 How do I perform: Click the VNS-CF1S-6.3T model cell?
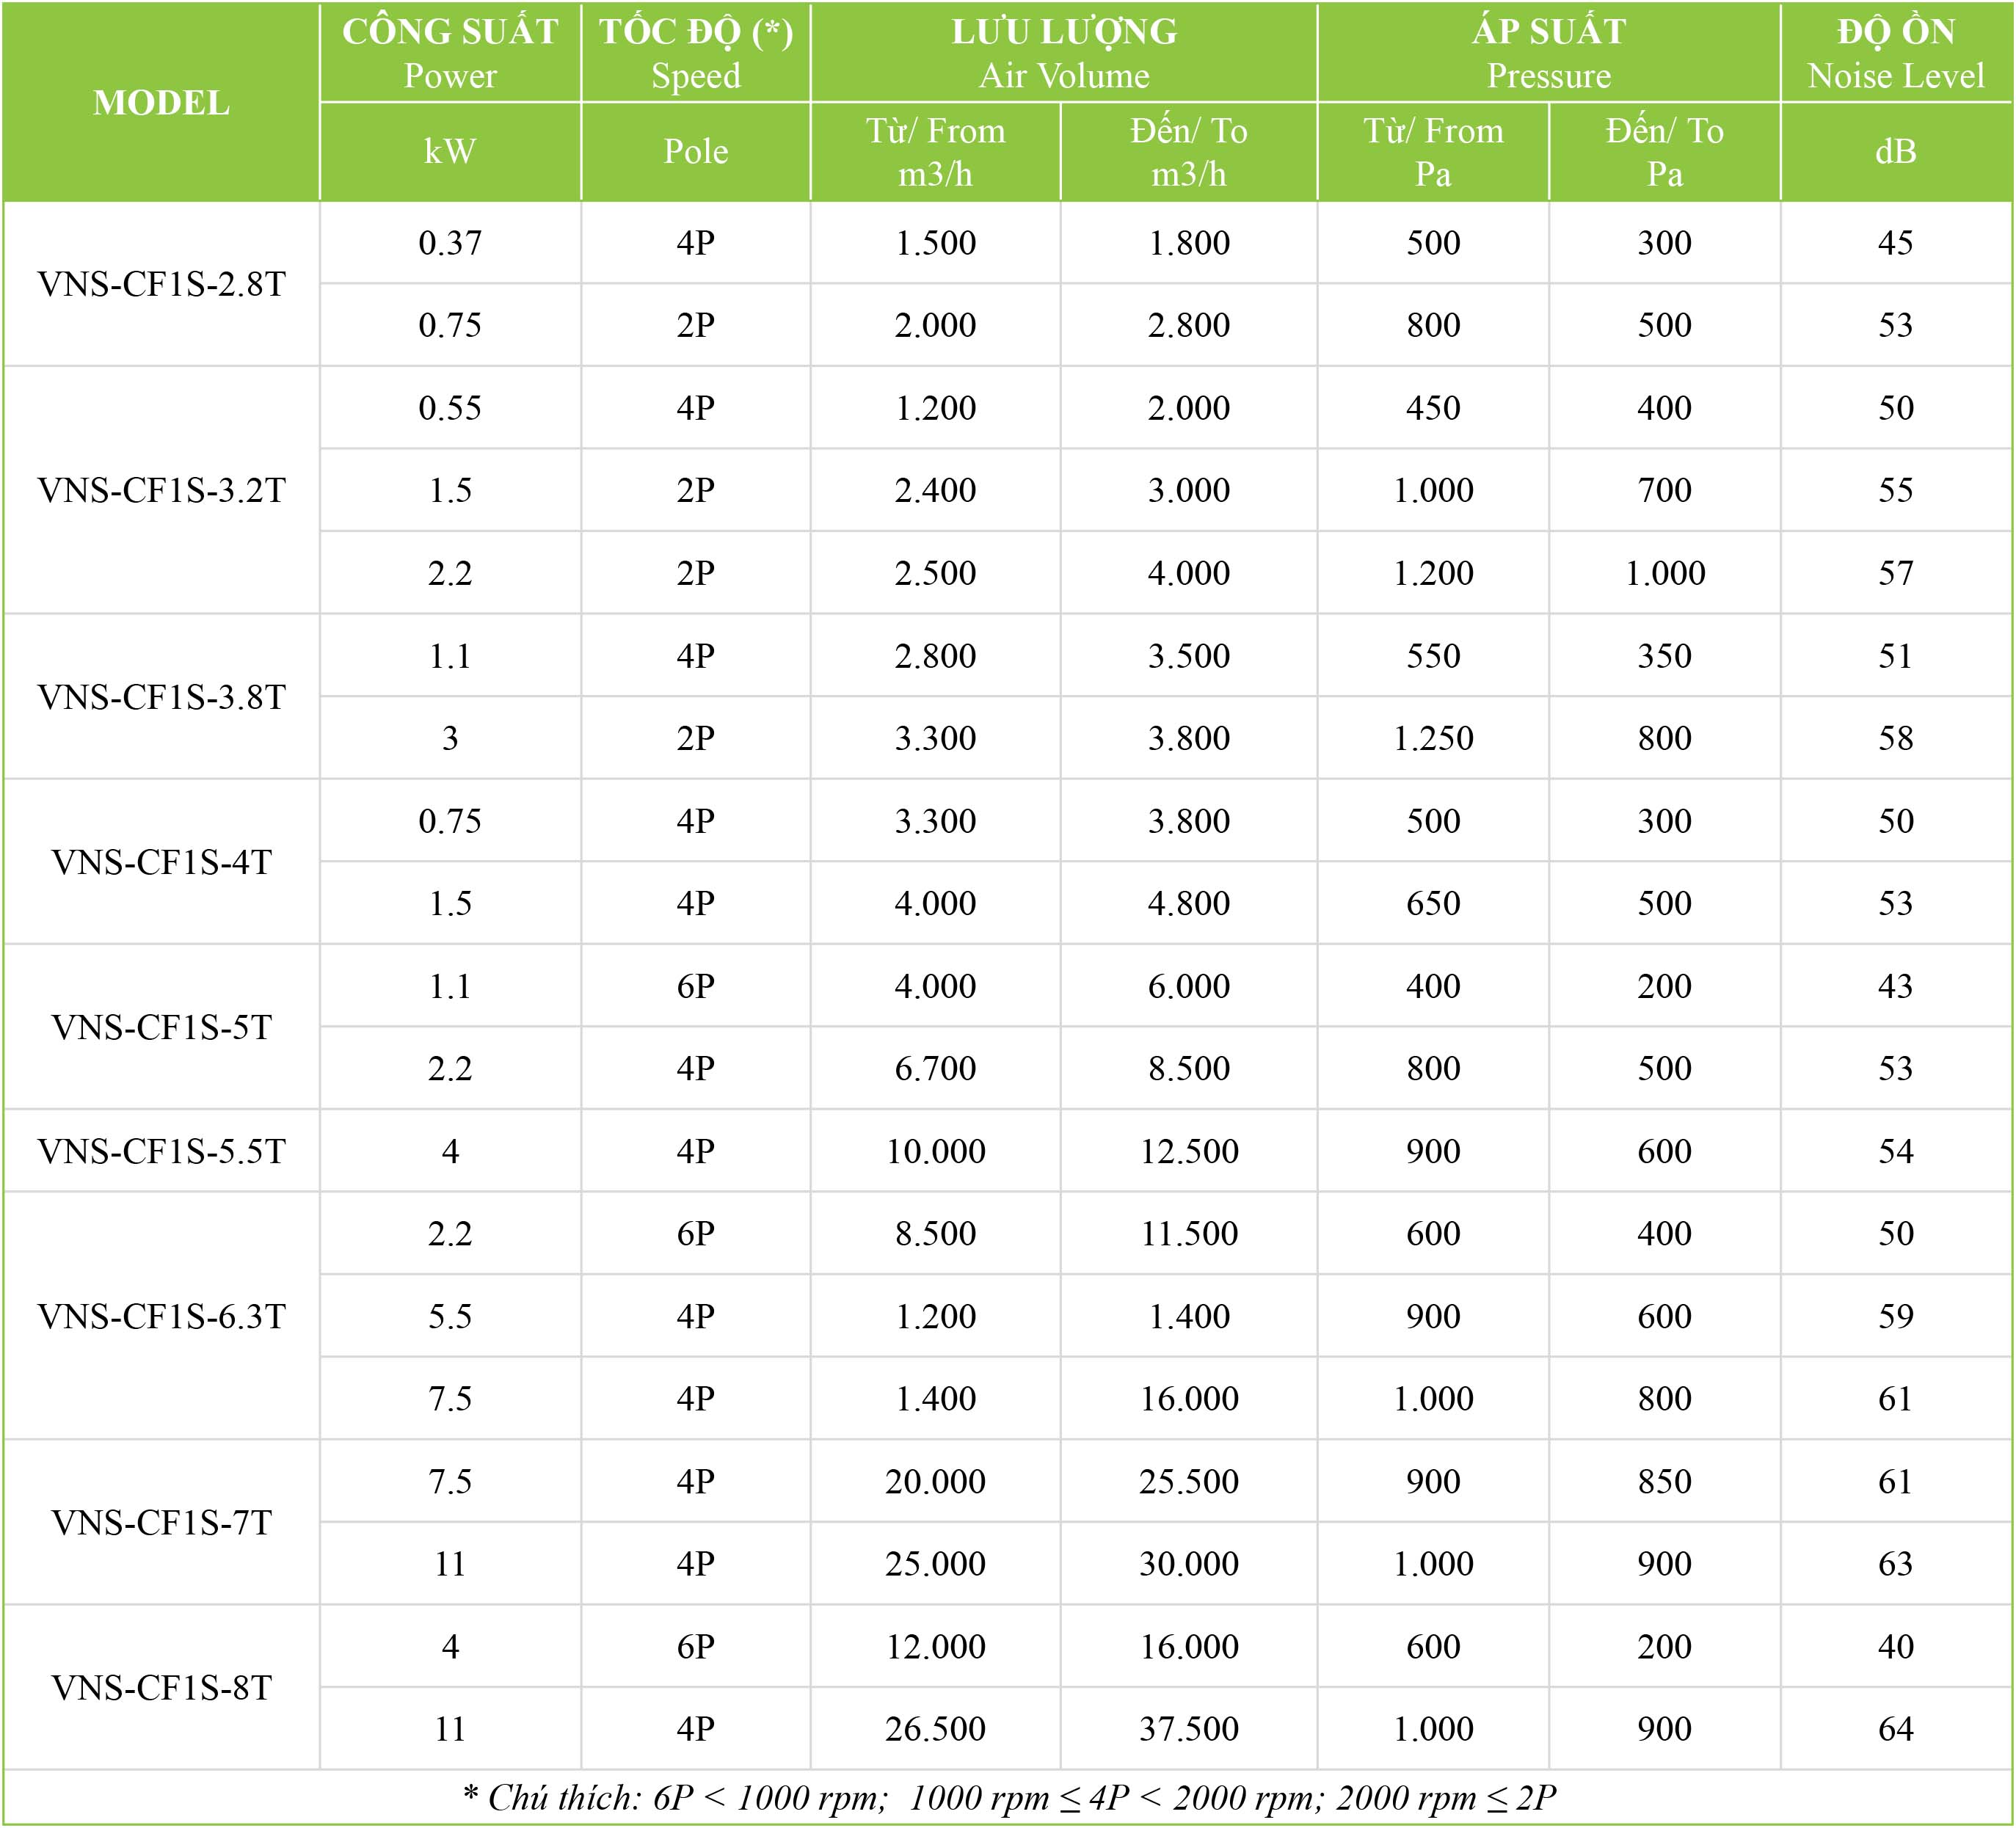(161, 1316)
